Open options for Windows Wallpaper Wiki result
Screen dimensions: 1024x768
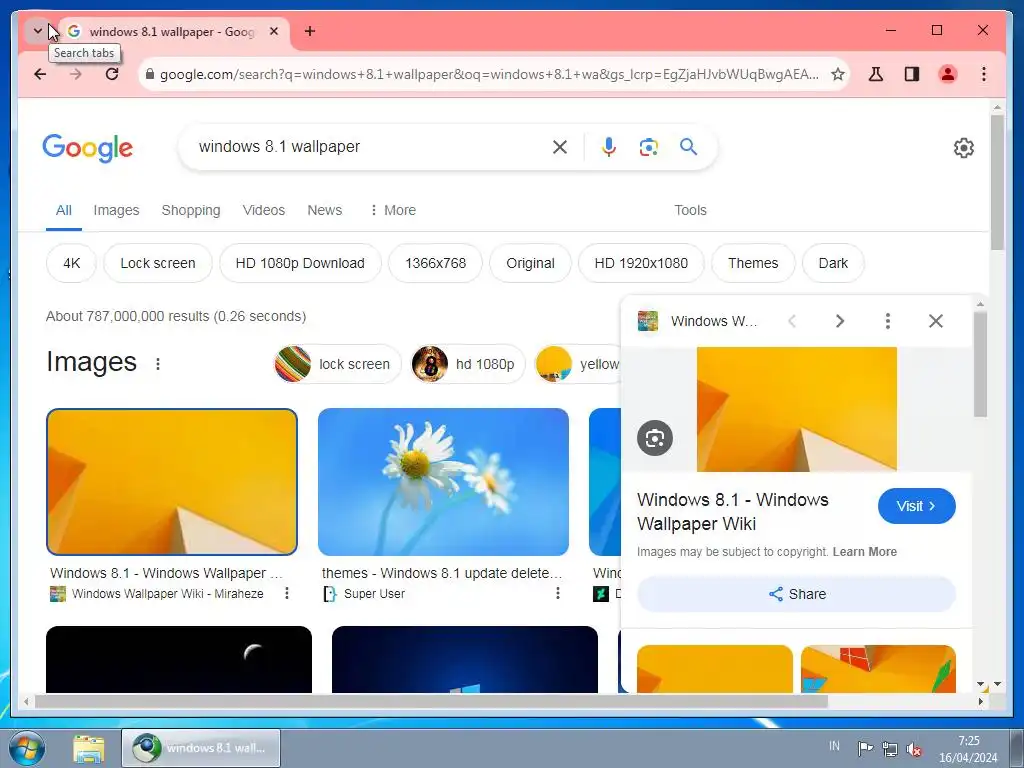pyautogui.click(x=287, y=593)
